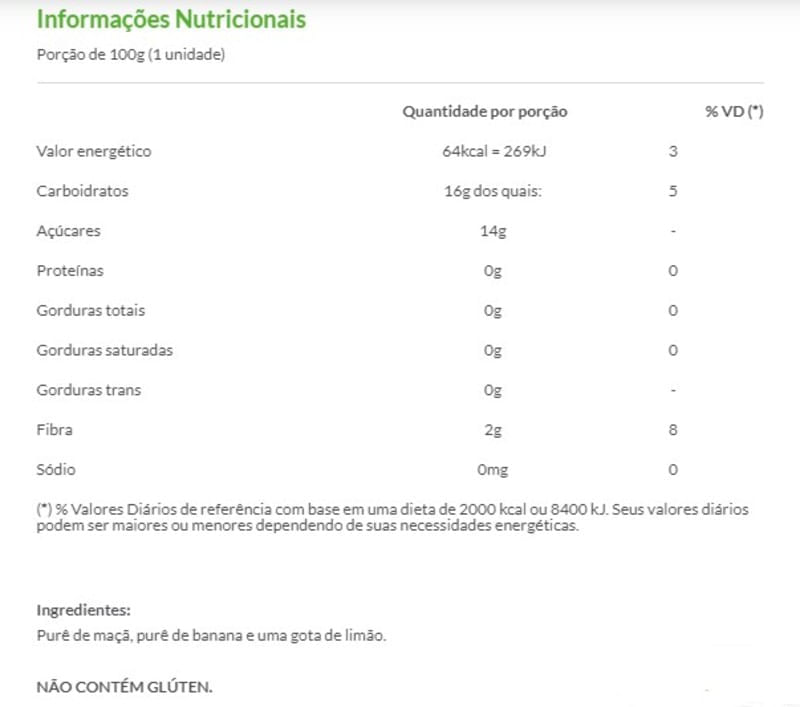The height and width of the screenshot is (707, 800).
Task: Click the % VD (*) column header
Action: (x=734, y=112)
